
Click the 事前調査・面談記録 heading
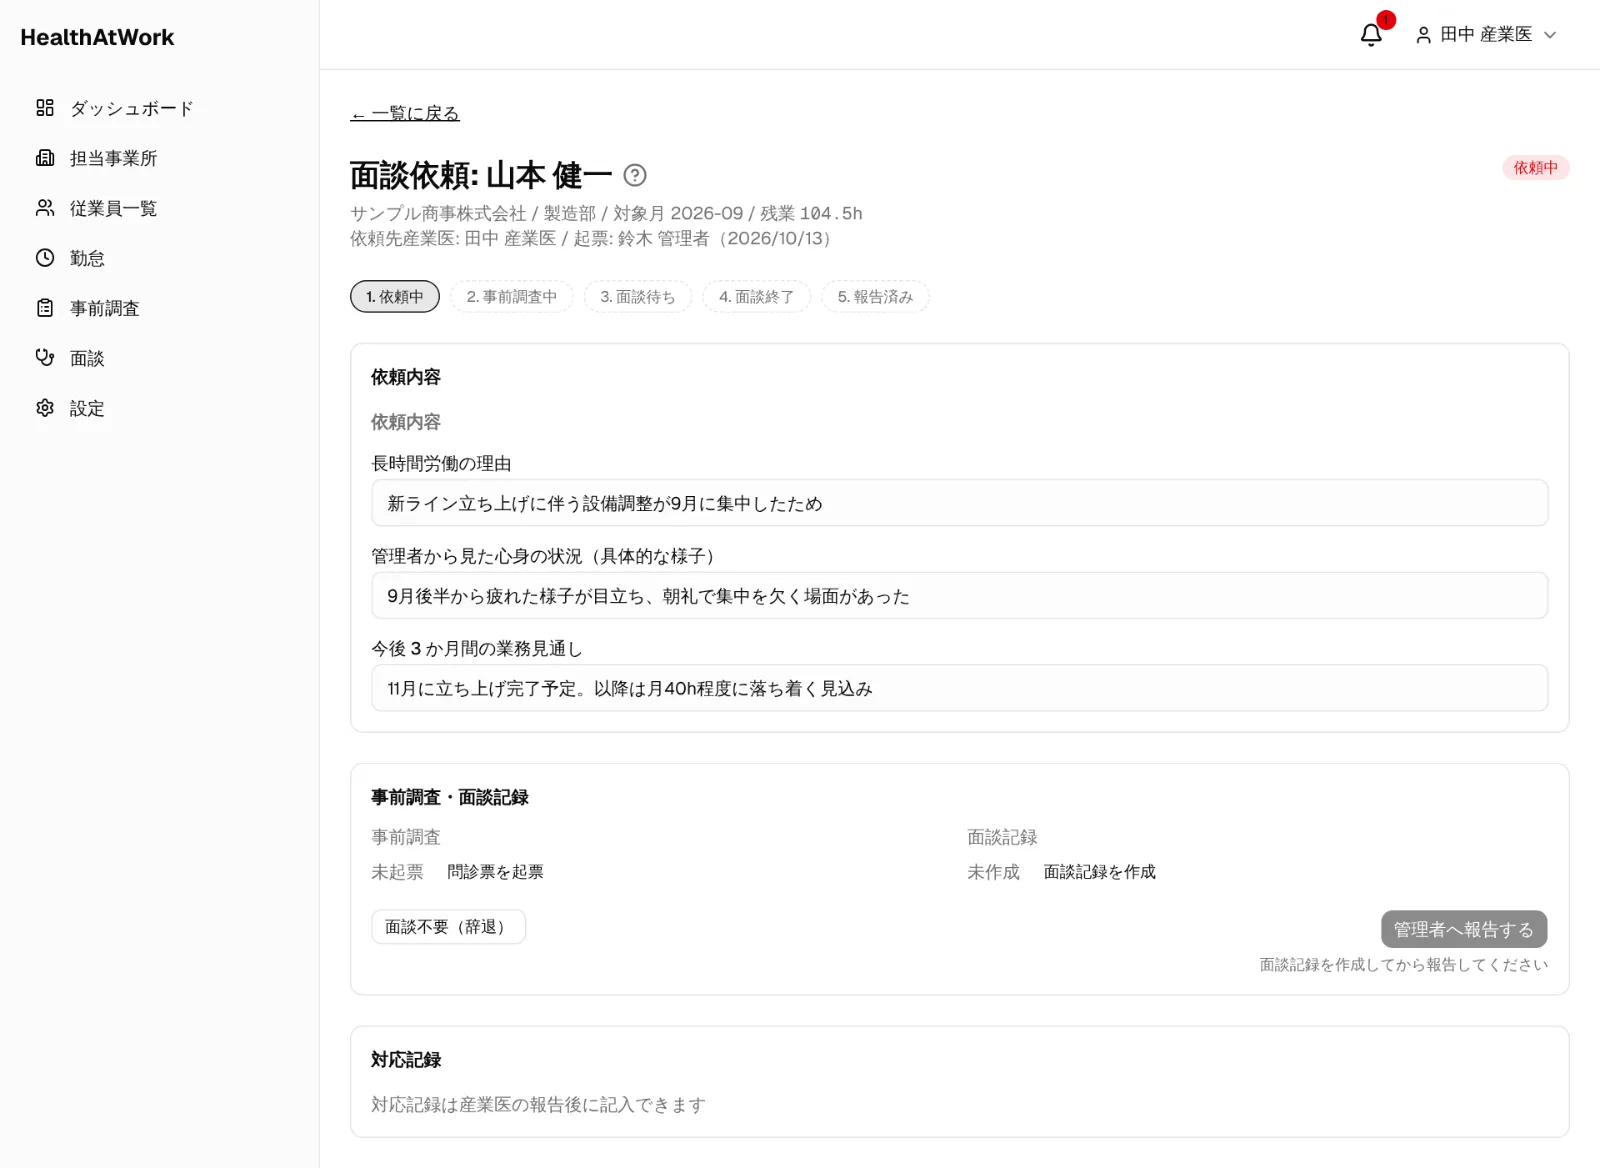pyautogui.click(x=450, y=797)
